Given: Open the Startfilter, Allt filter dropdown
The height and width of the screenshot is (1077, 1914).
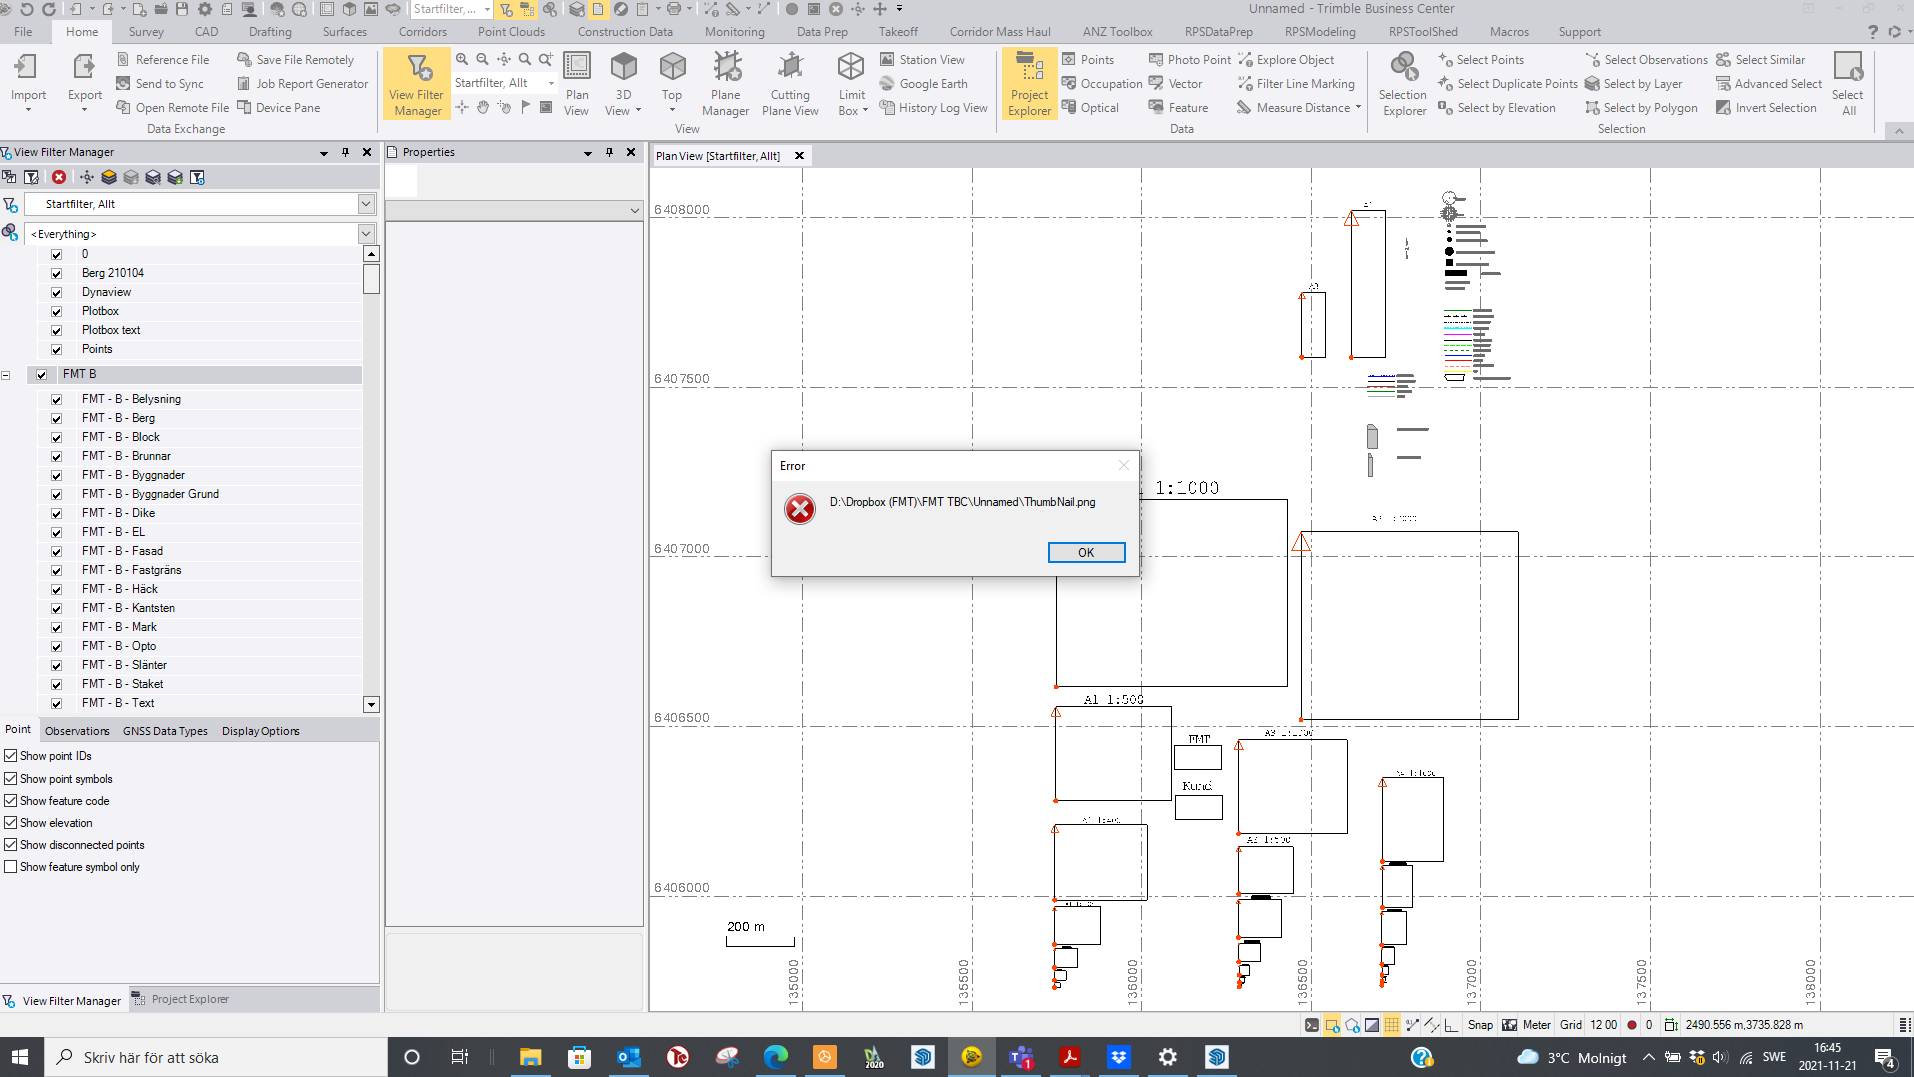Looking at the screenshot, I should 366,204.
